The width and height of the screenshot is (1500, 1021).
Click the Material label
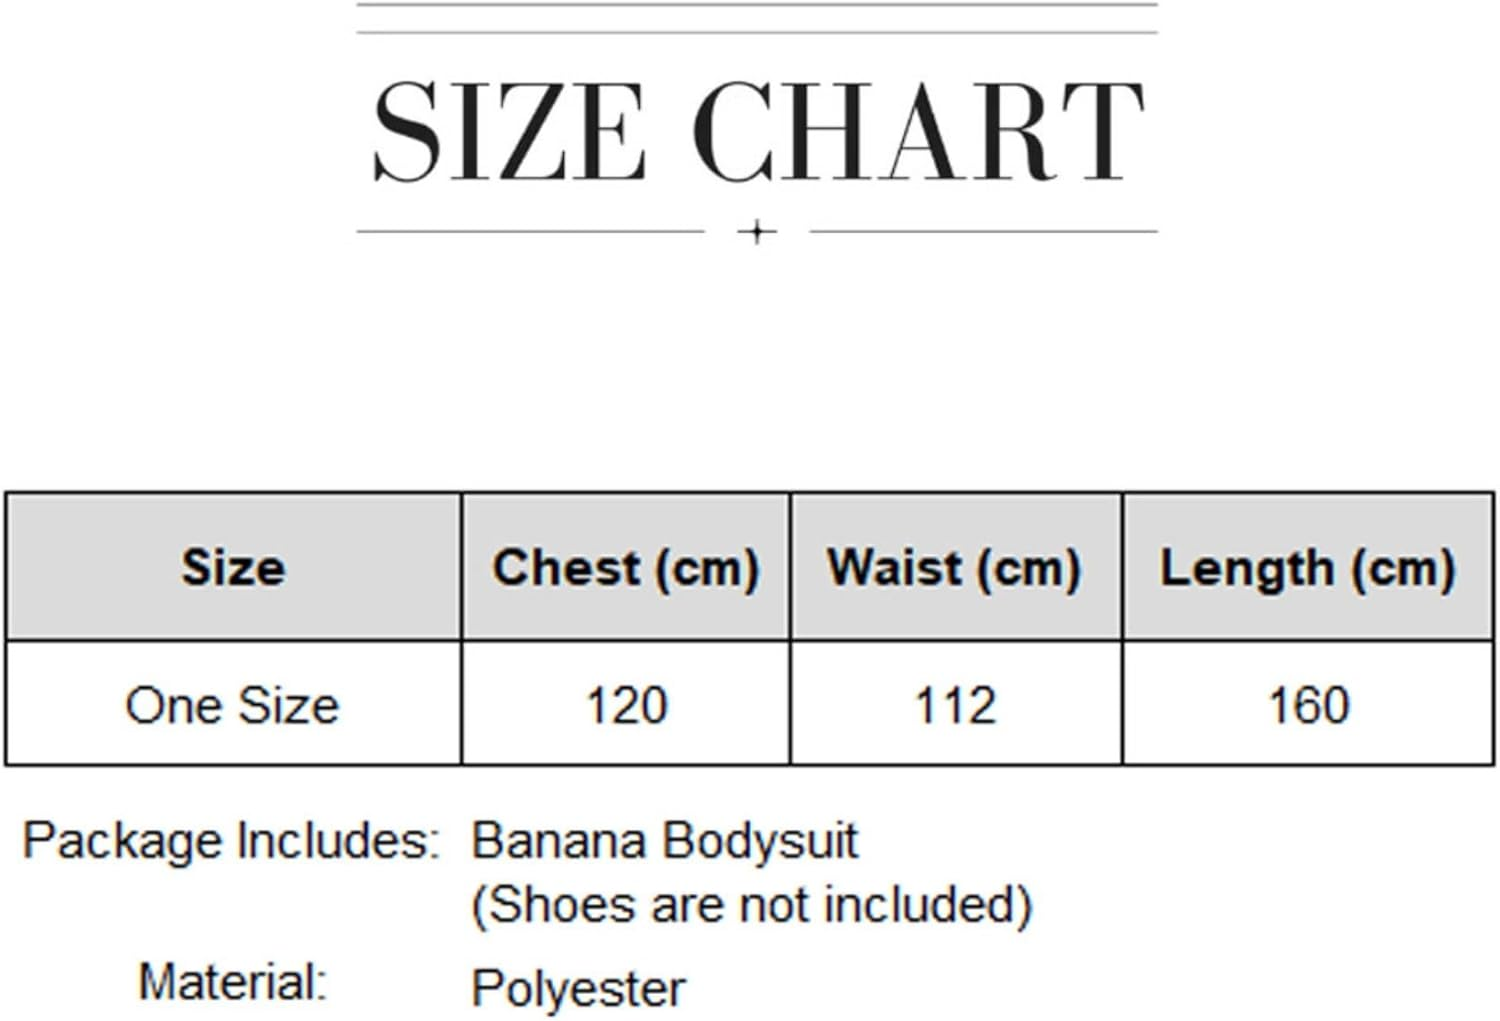(233, 982)
